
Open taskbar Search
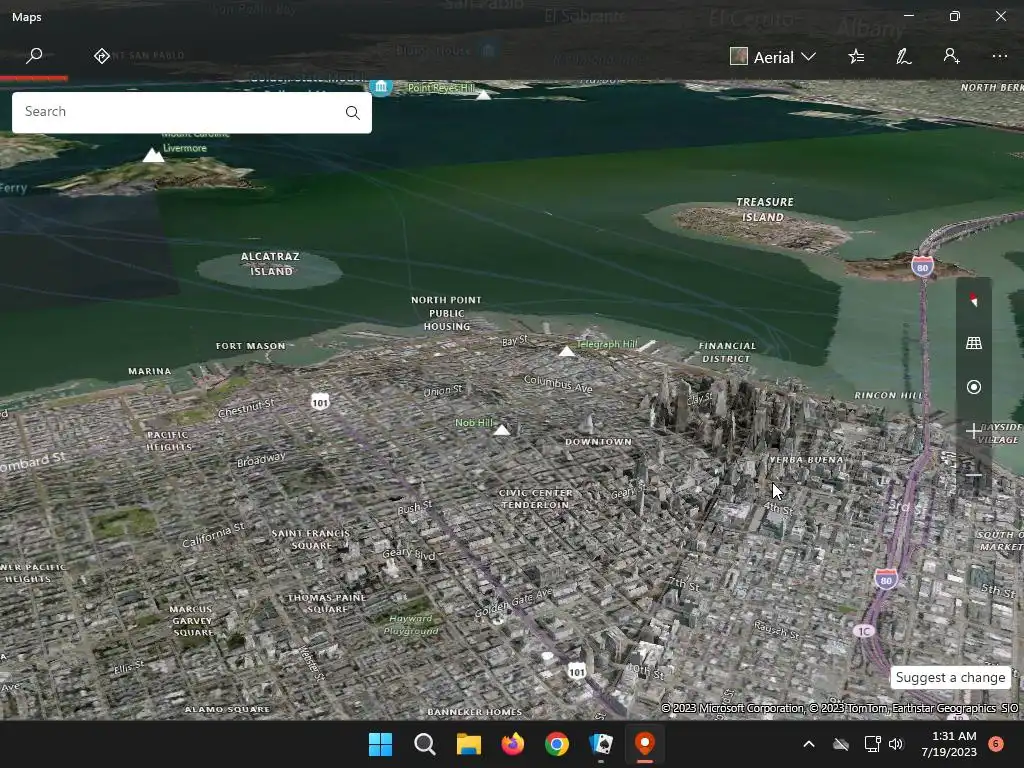[x=424, y=744]
